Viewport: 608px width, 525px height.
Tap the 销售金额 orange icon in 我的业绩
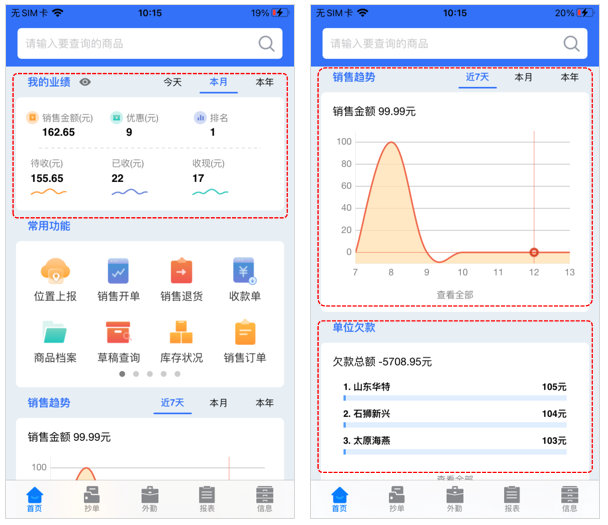pos(32,117)
